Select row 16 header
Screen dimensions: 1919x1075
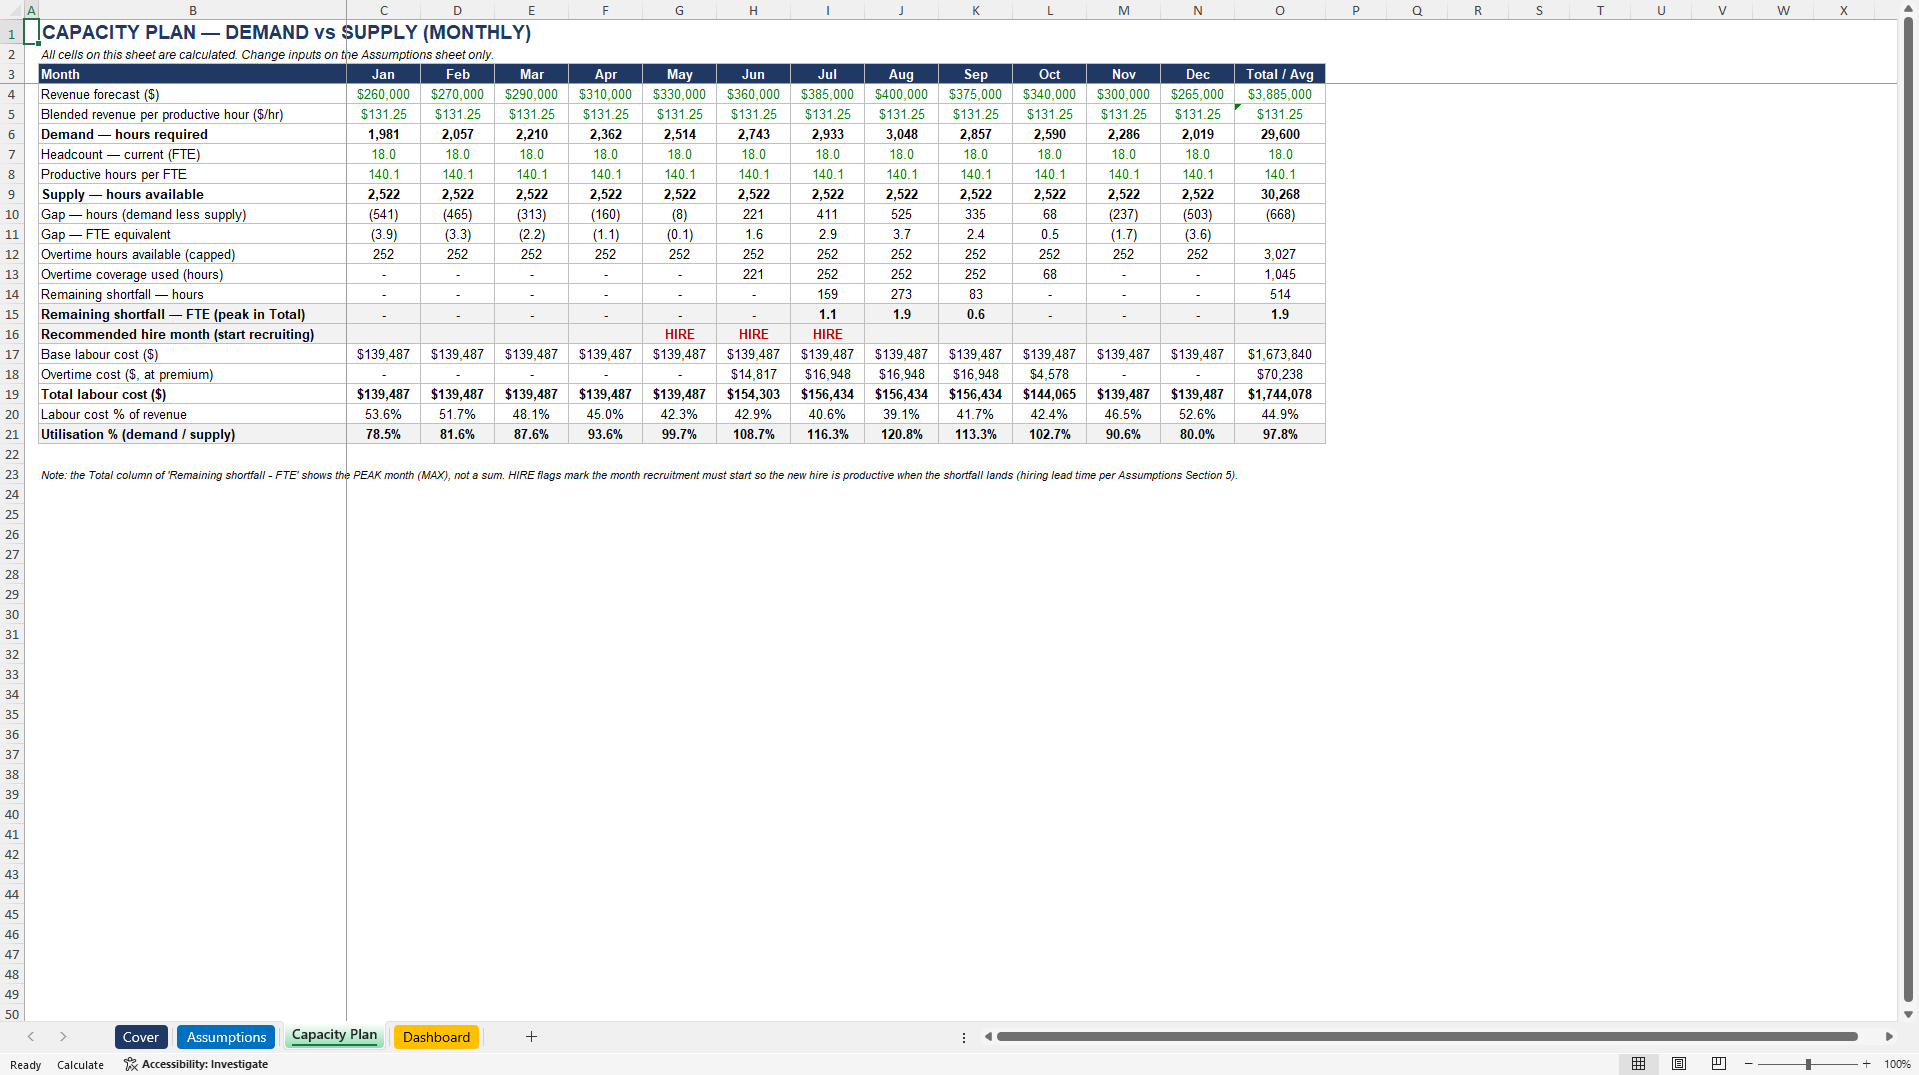(12, 334)
